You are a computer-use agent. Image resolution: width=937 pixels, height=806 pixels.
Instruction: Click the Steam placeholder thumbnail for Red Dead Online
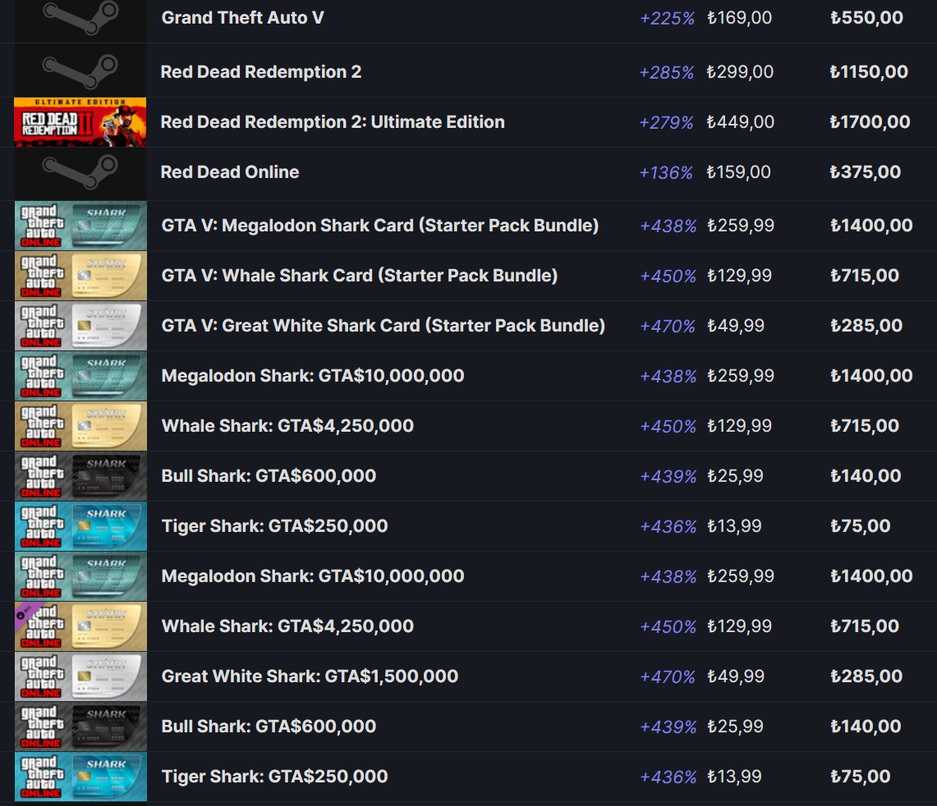coord(81,173)
